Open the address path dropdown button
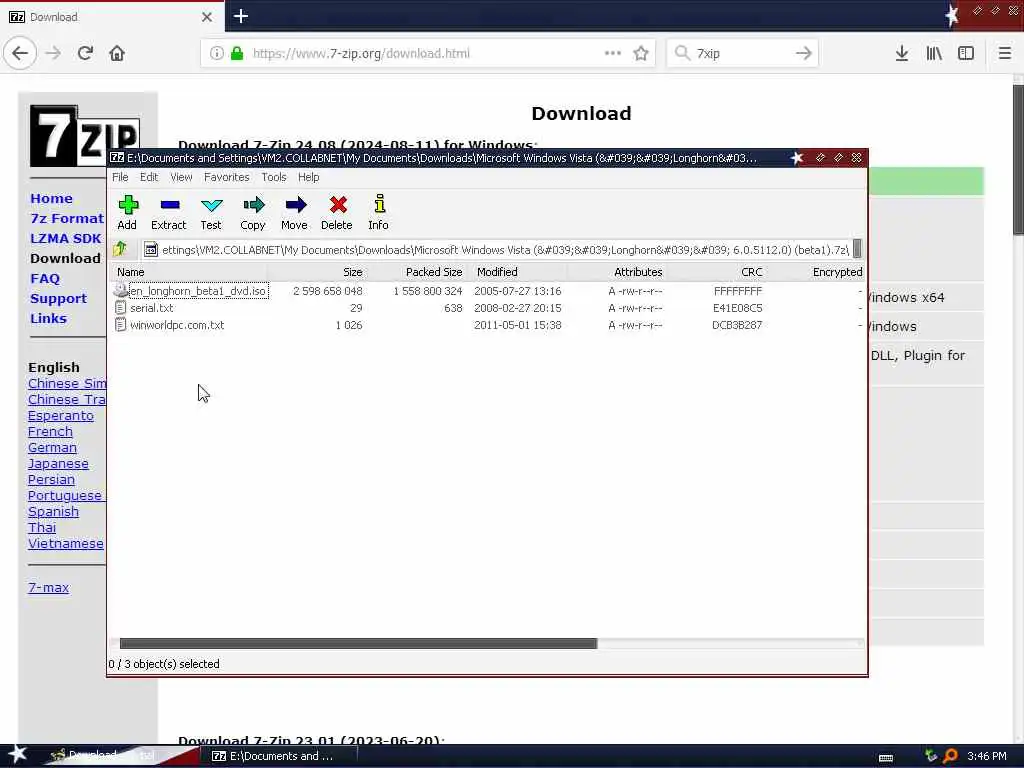 (x=857, y=249)
